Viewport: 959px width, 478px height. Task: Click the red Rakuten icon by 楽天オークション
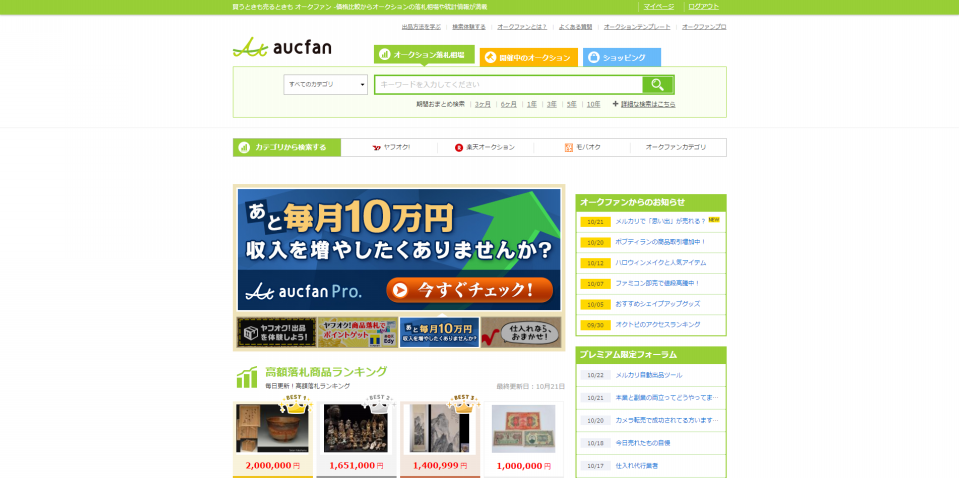(459, 147)
